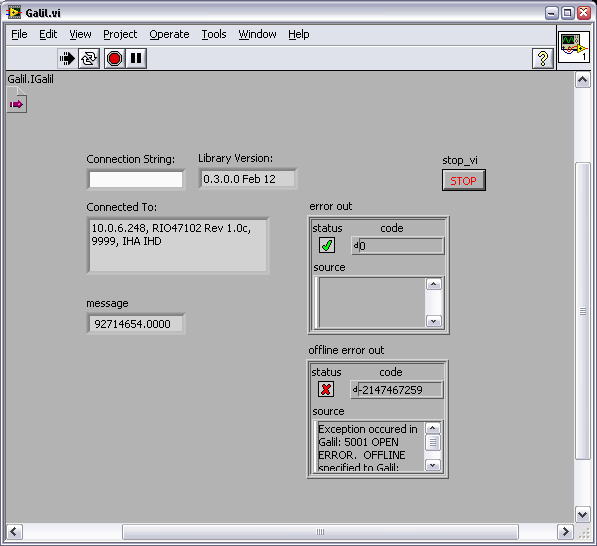This screenshot has height=546, width=597.
Task: Click the stop_vi label
Action: (x=460, y=160)
